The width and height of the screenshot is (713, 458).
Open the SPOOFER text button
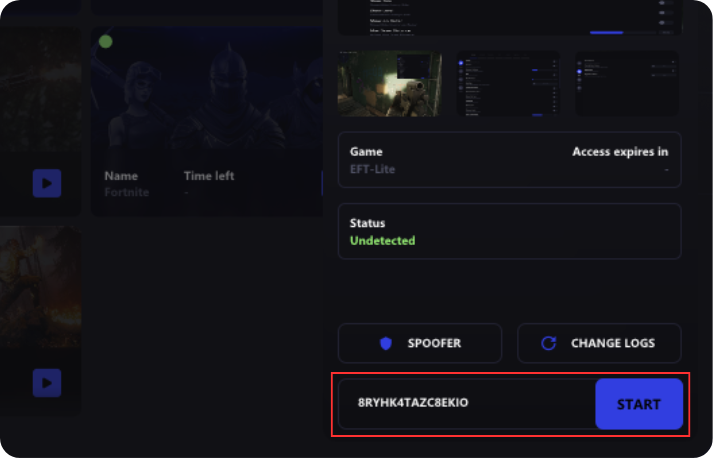434,343
